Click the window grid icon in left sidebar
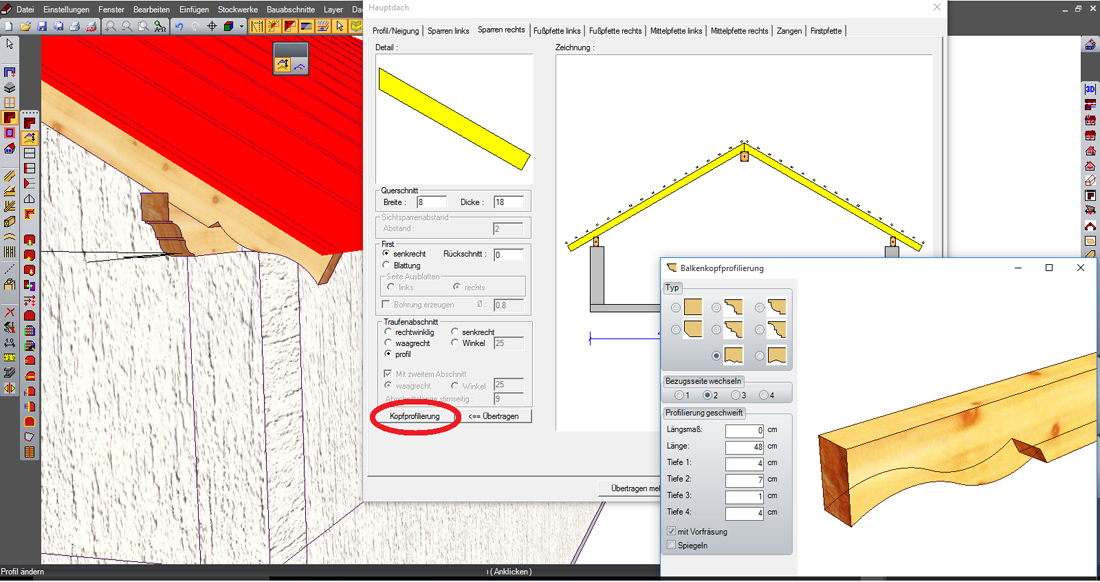 coord(10,102)
